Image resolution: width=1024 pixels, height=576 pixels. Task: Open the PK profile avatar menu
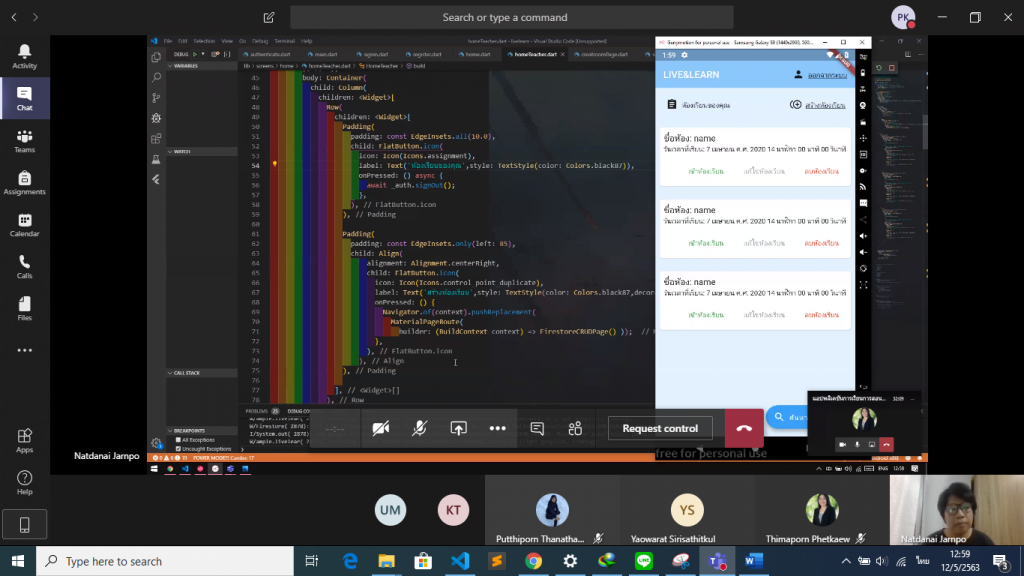tap(903, 17)
